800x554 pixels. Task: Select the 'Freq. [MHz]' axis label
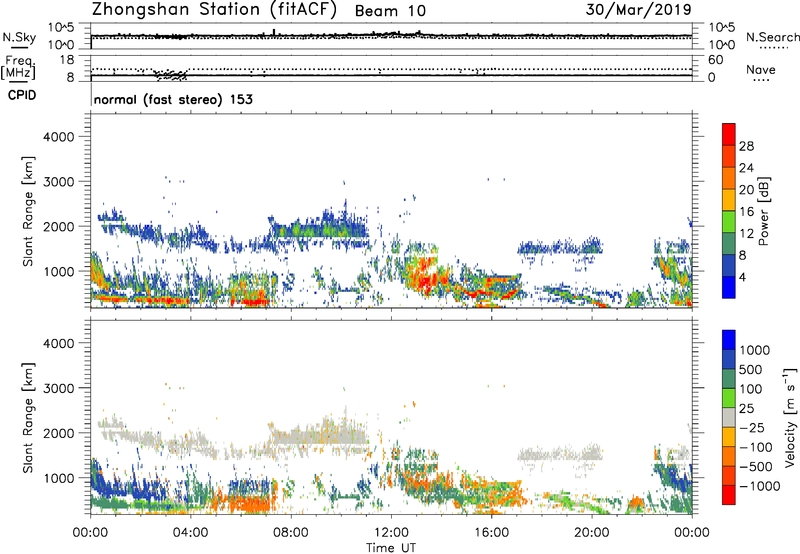tap(18, 67)
